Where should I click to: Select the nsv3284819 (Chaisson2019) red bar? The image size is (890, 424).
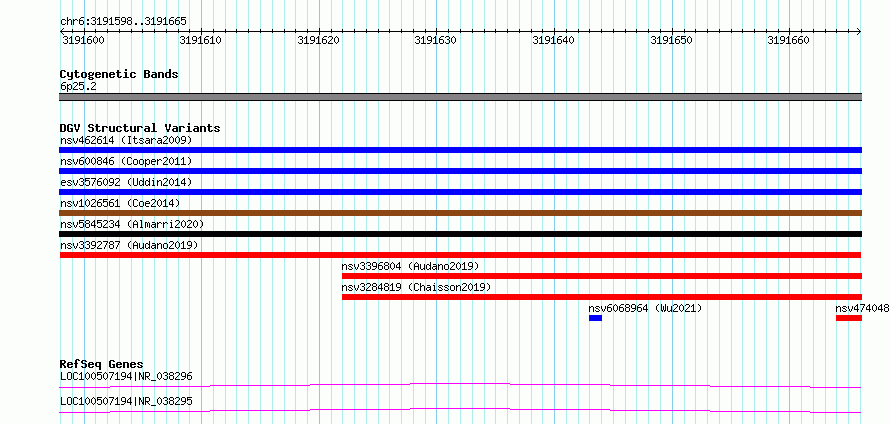(602, 297)
